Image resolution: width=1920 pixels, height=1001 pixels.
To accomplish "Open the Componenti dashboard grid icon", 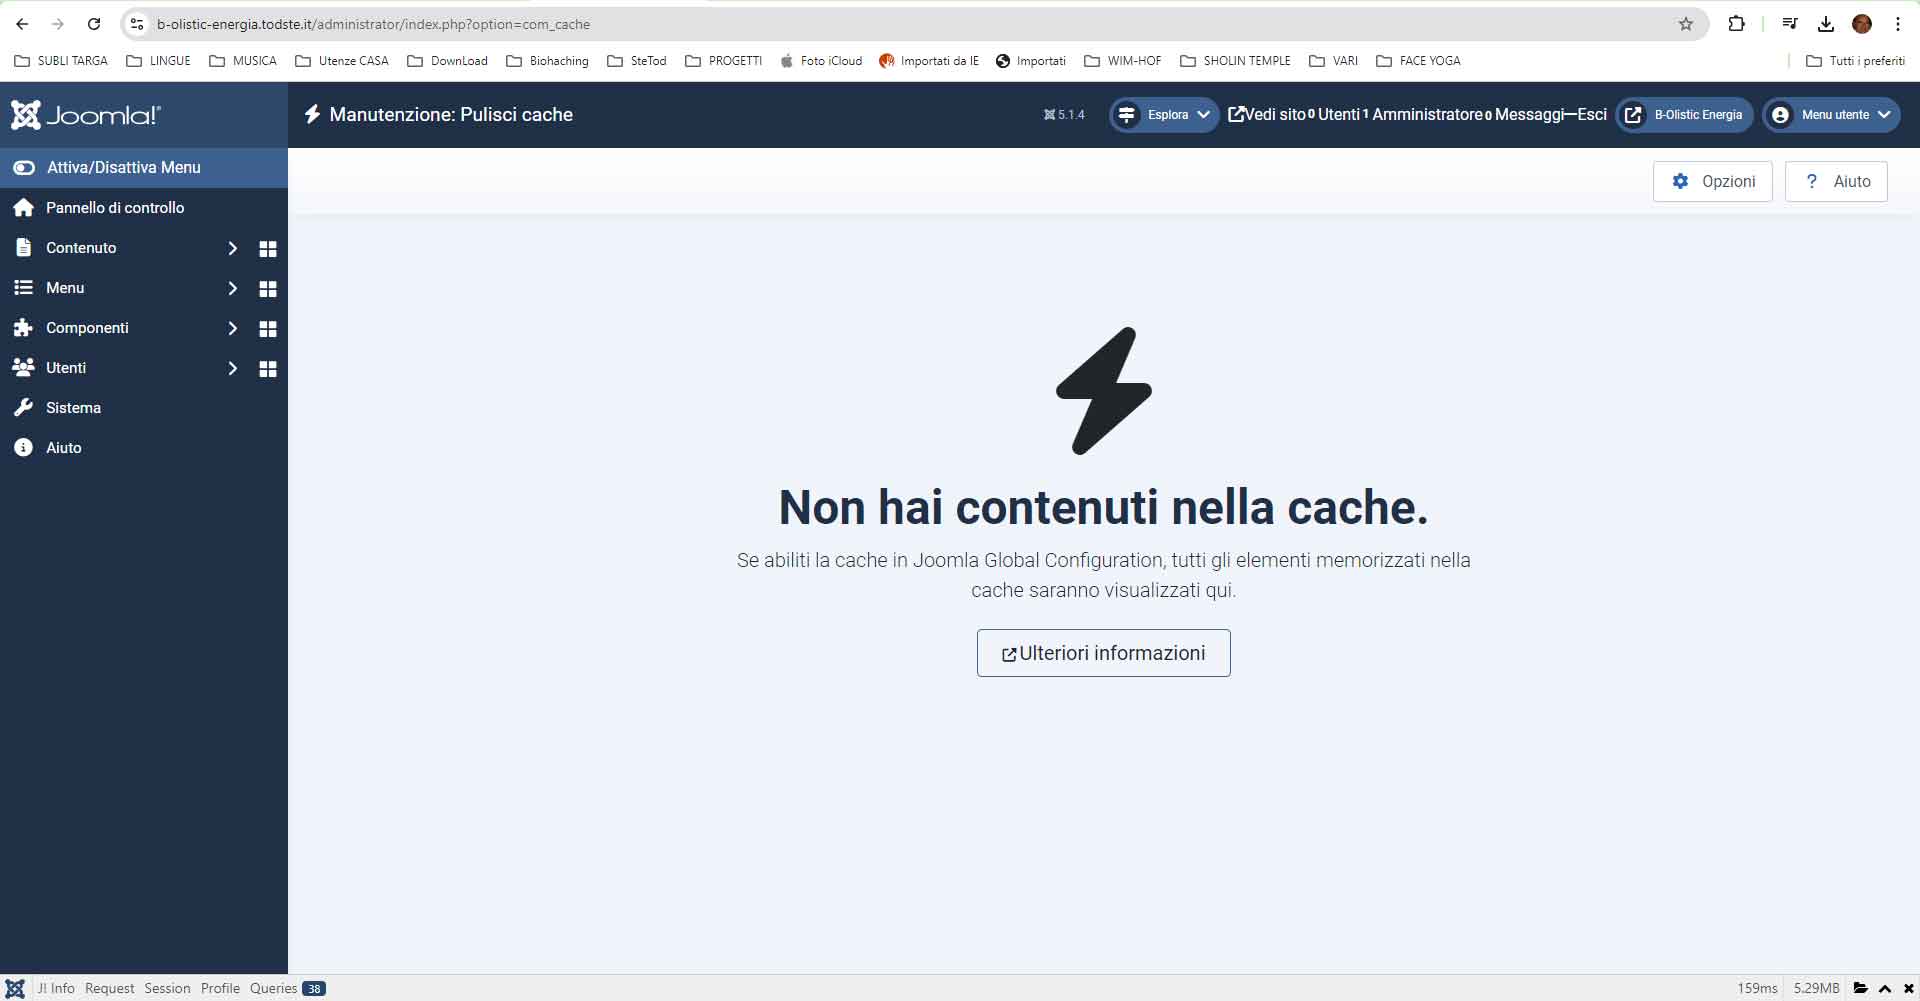I will coord(267,329).
